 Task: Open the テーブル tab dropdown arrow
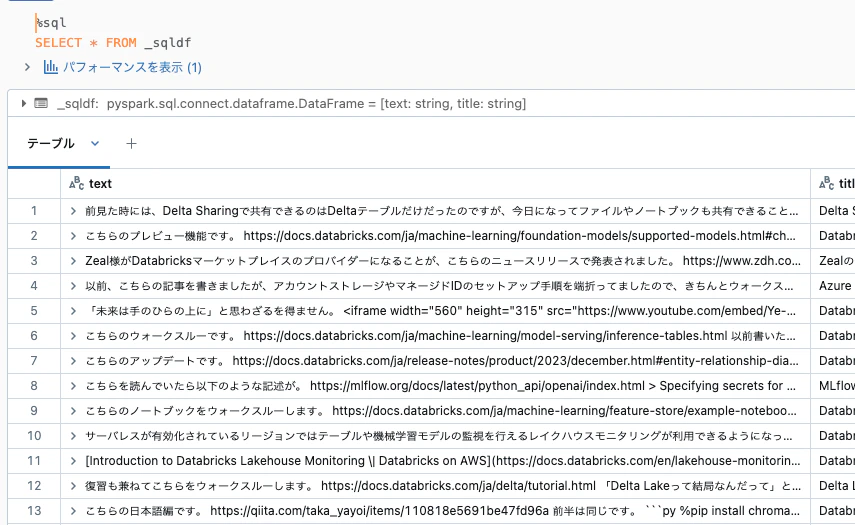coord(95,143)
